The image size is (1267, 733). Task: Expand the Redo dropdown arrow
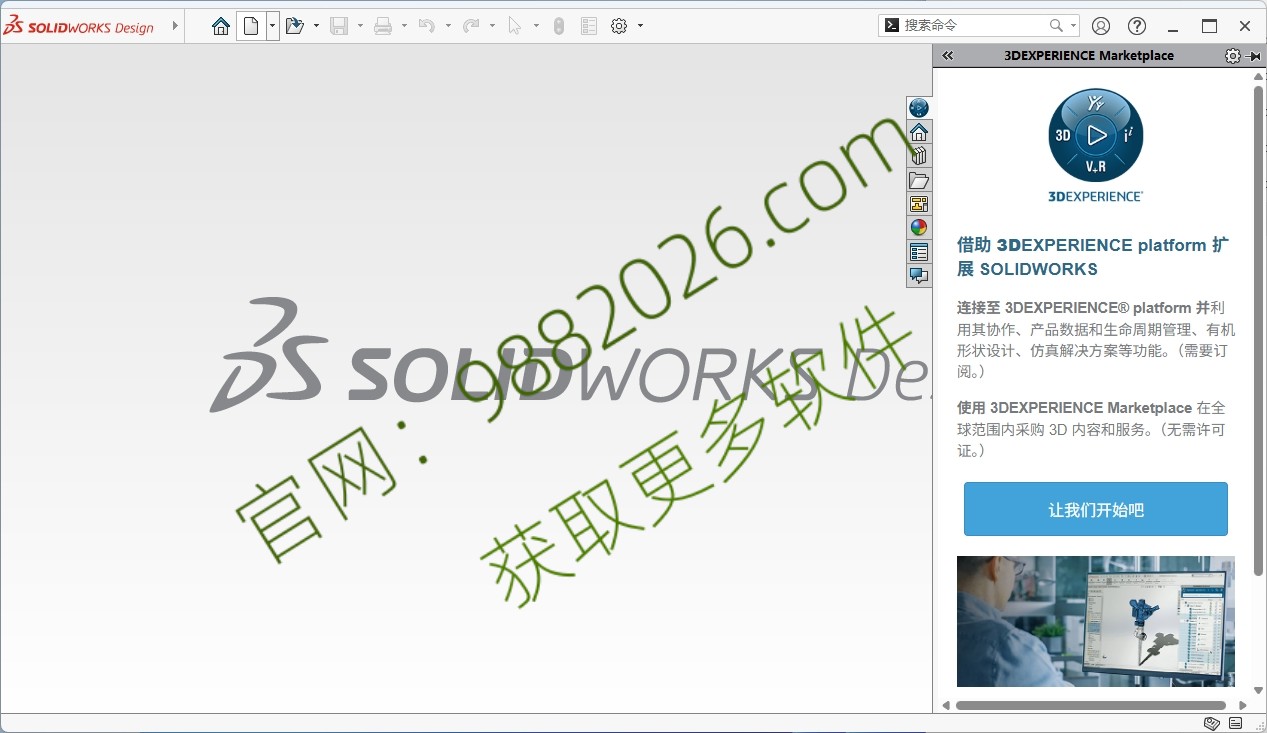click(492, 26)
